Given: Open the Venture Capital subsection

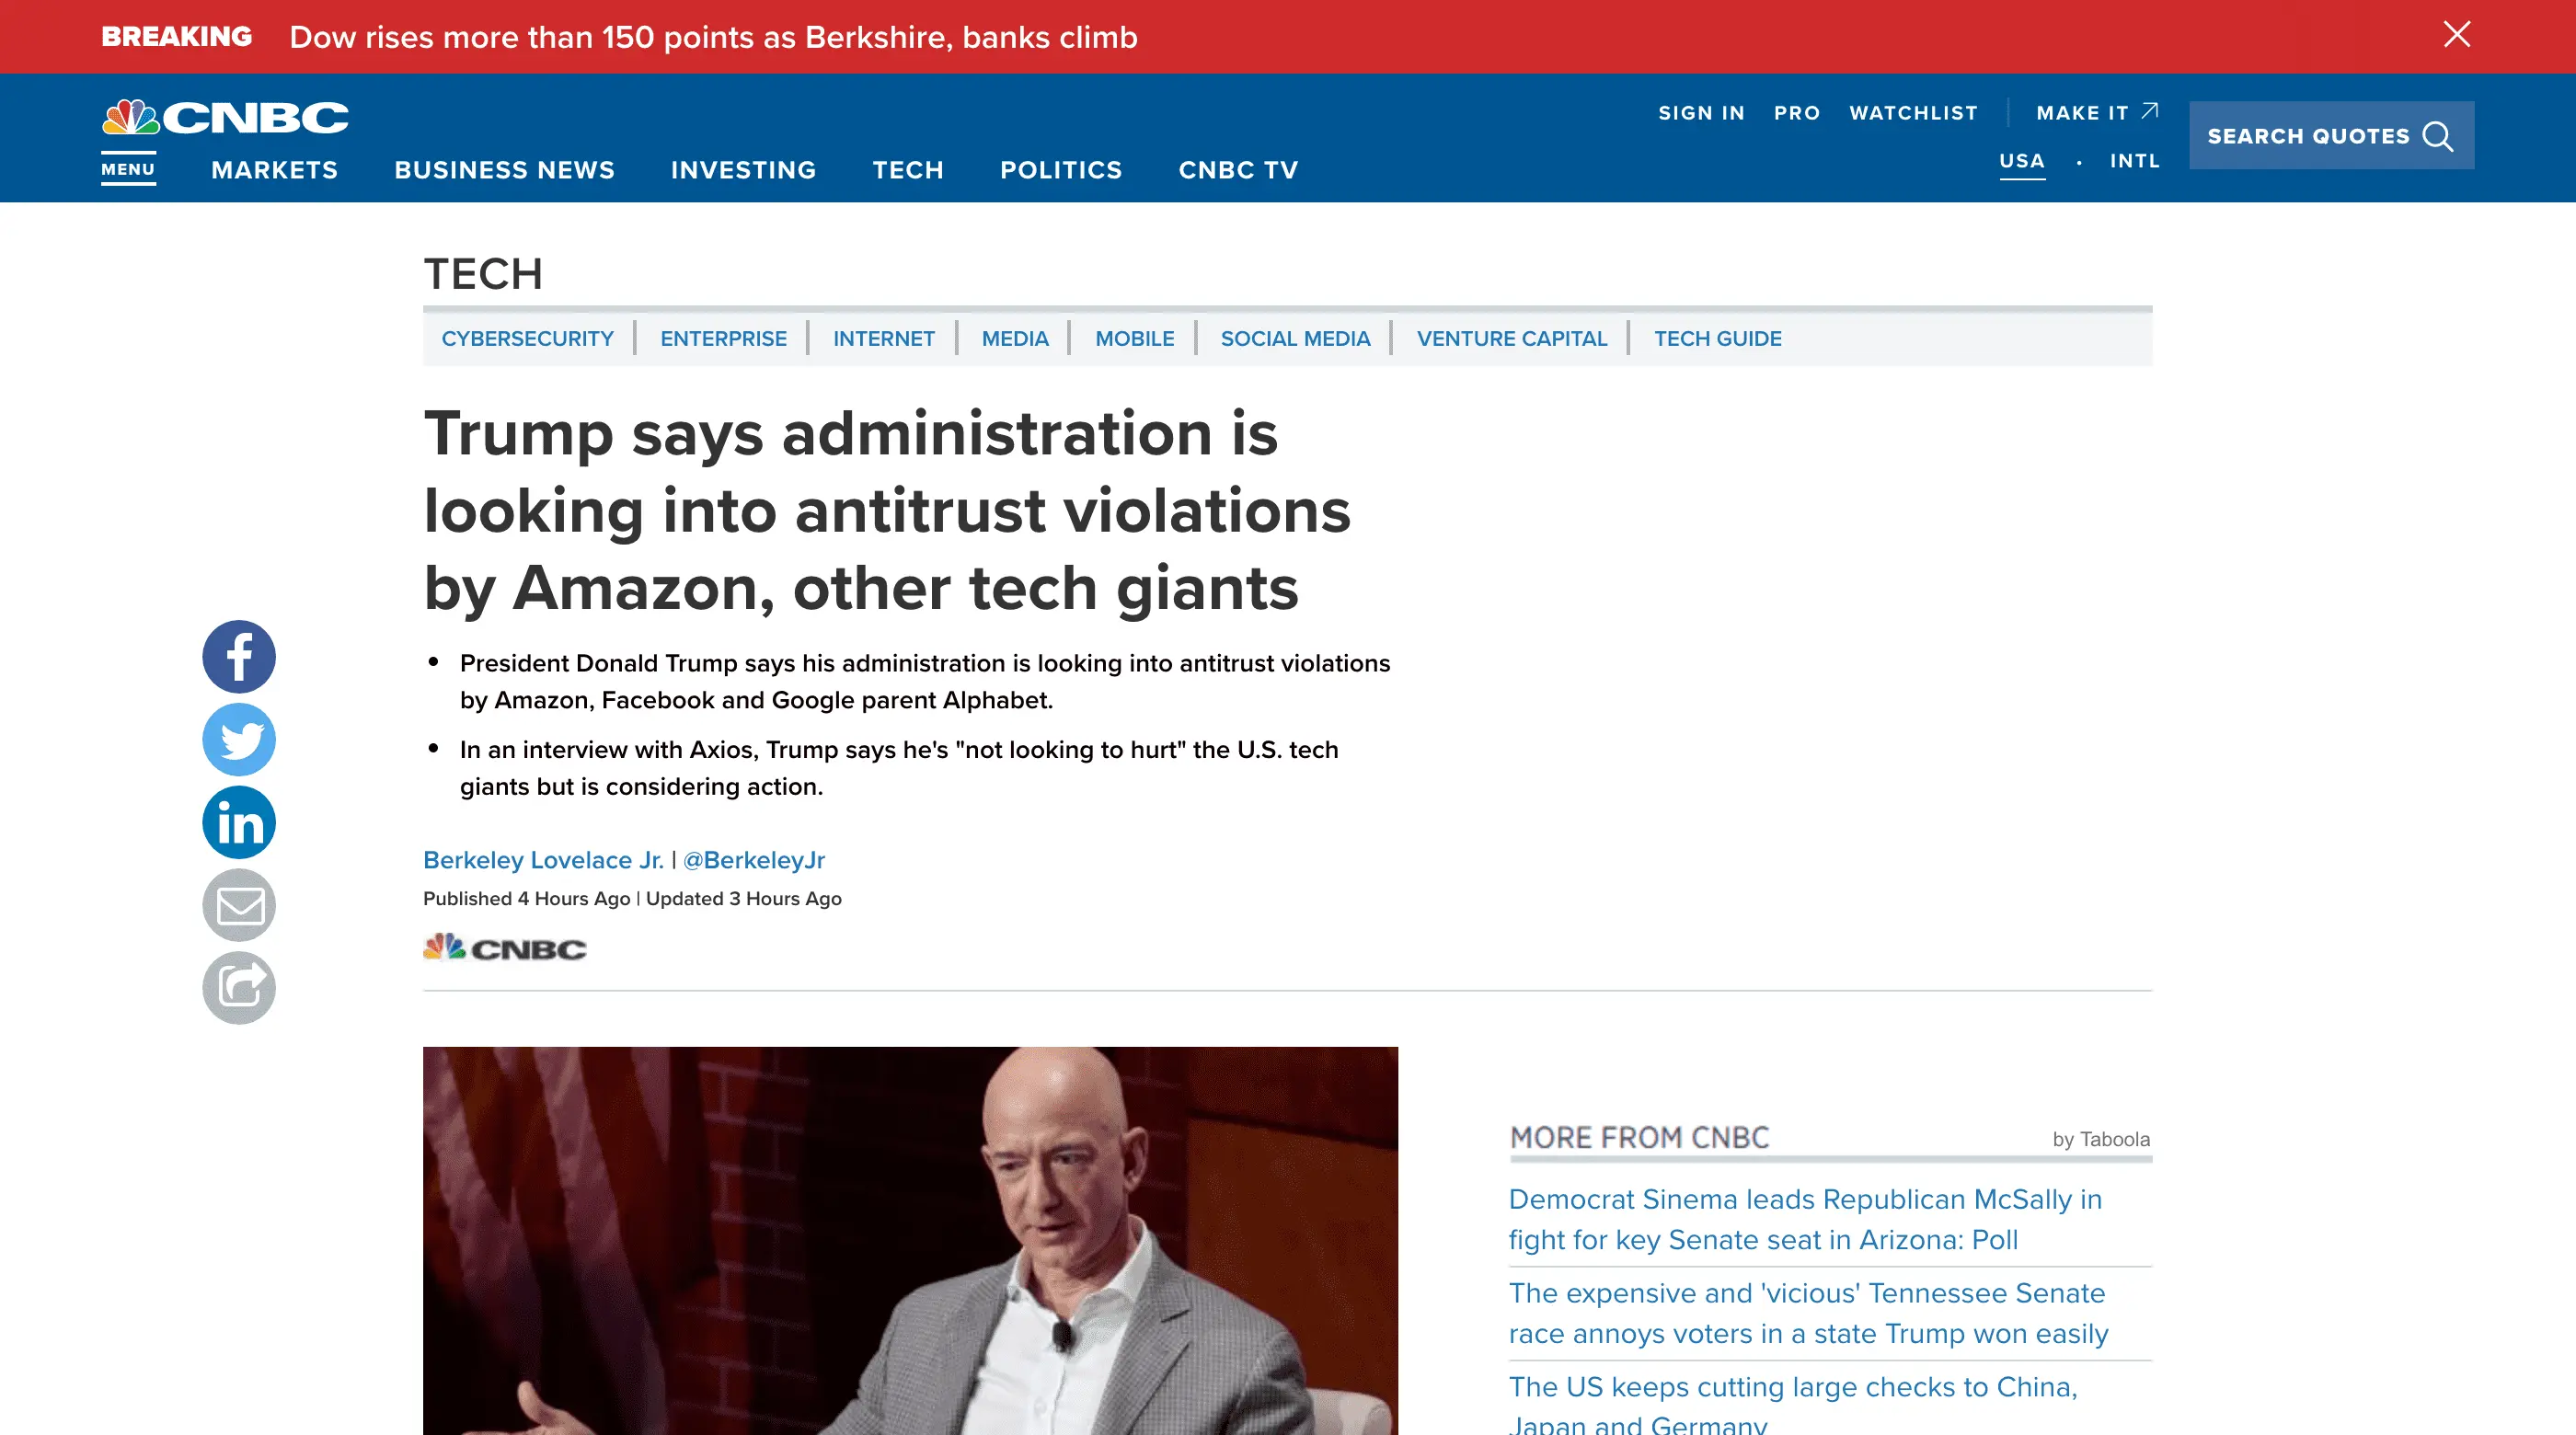Looking at the screenshot, I should tap(1511, 339).
